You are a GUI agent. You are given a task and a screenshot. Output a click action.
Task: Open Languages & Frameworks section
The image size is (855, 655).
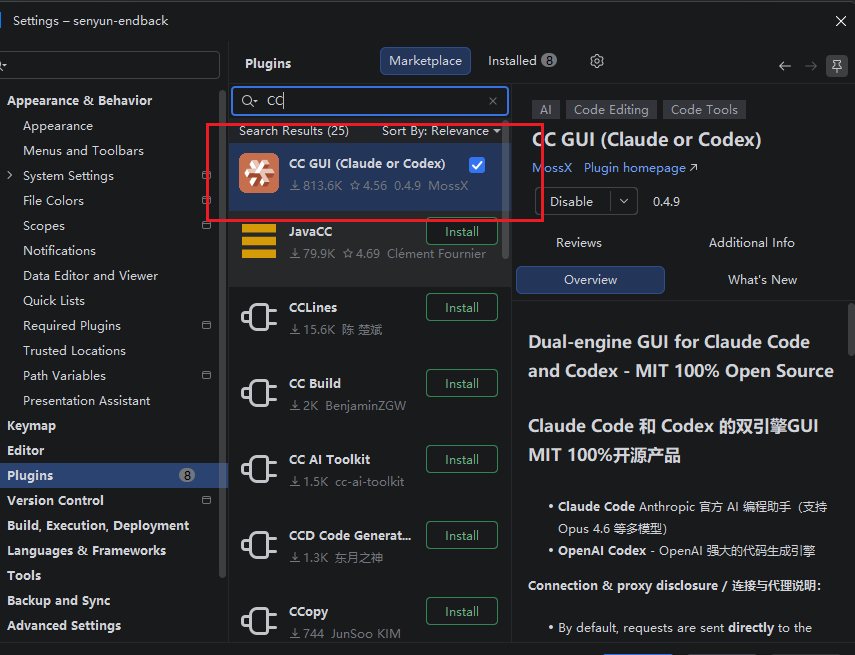(86, 550)
